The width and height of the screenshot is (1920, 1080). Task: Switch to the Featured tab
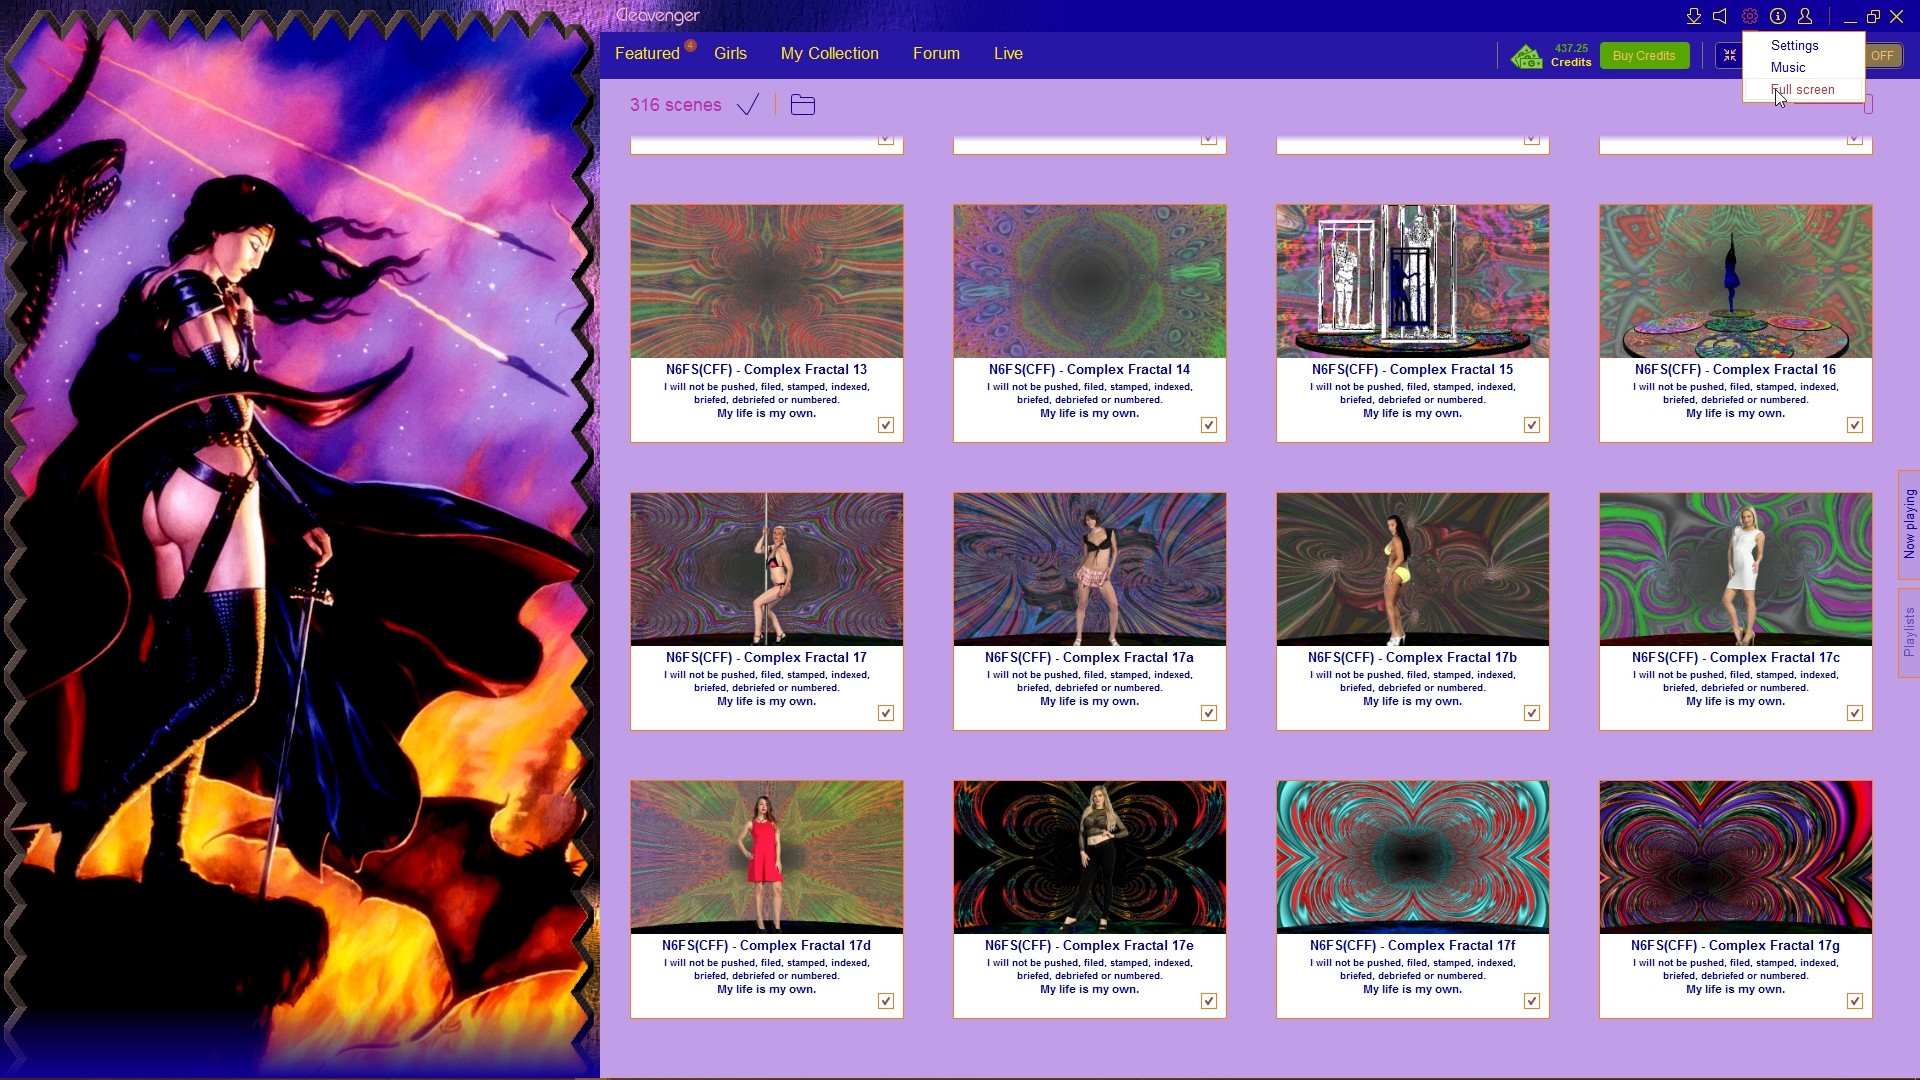tap(647, 54)
